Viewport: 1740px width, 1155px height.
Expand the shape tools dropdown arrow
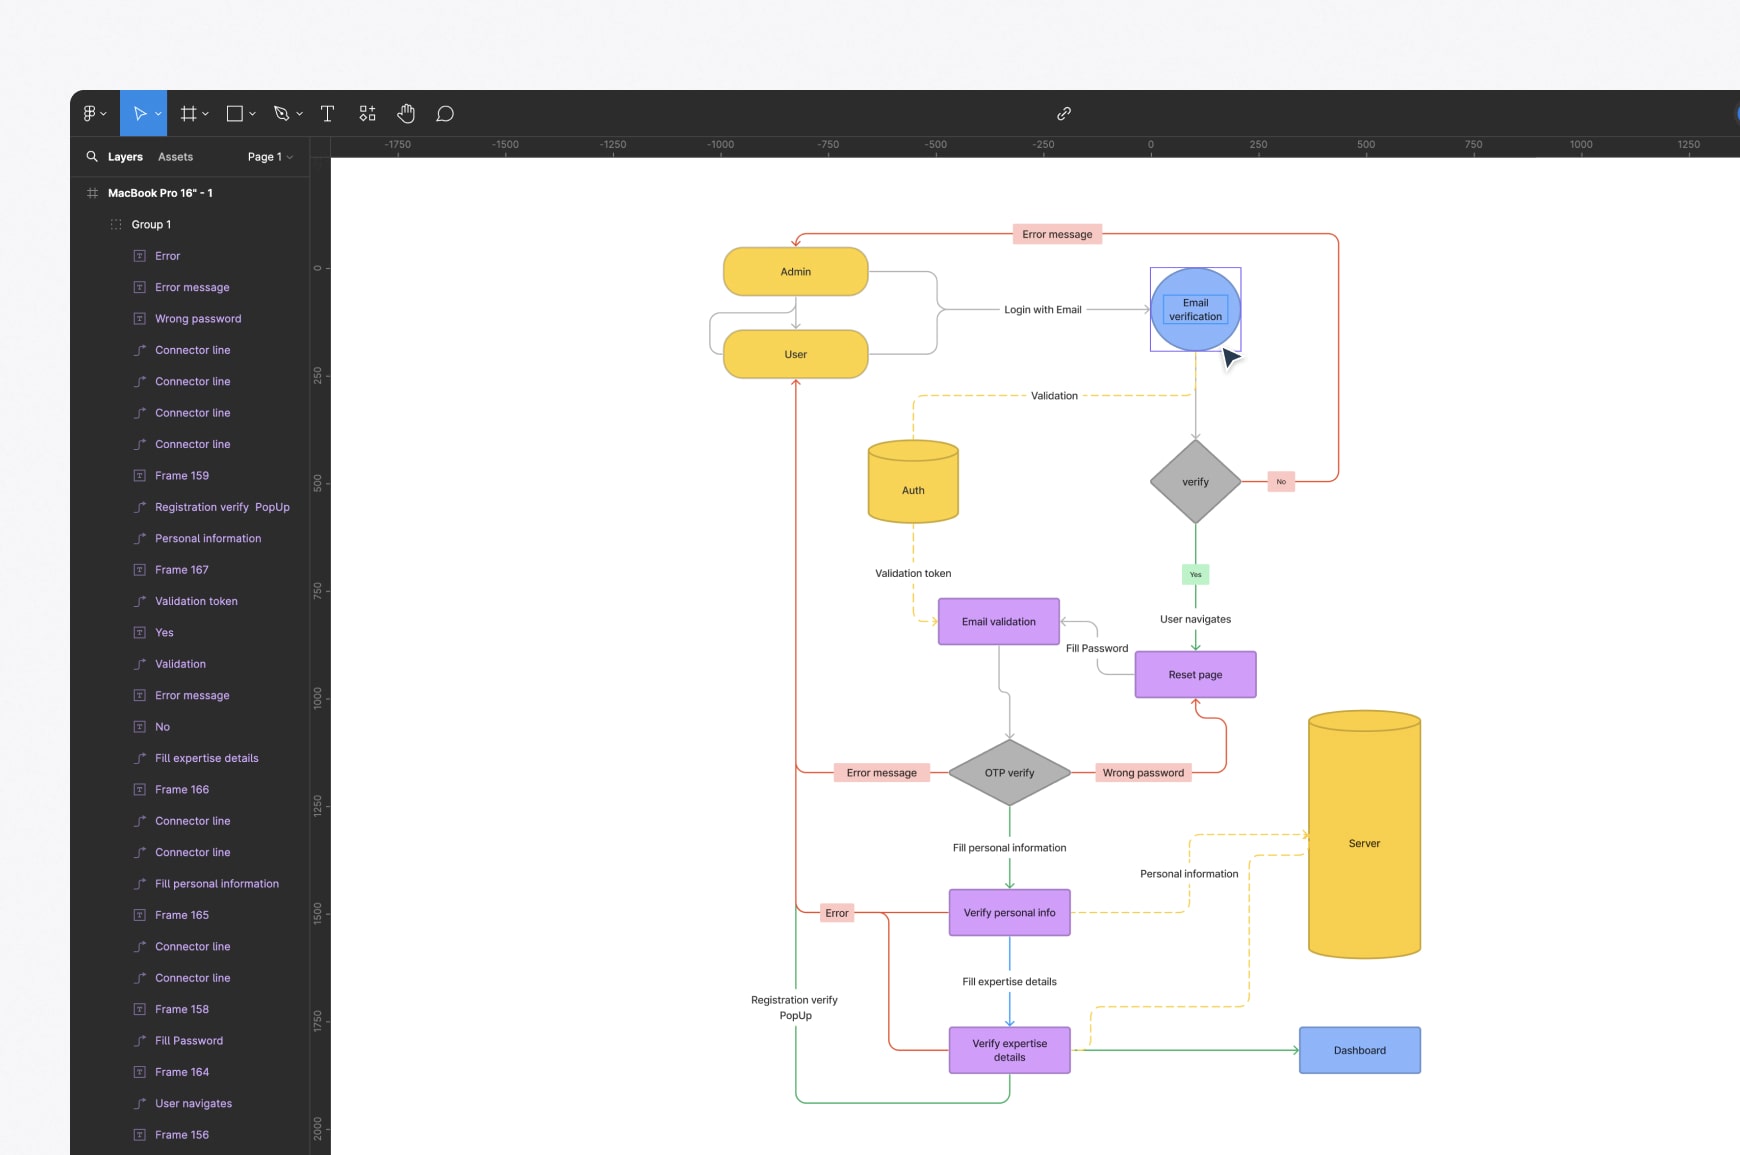tap(253, 115)
